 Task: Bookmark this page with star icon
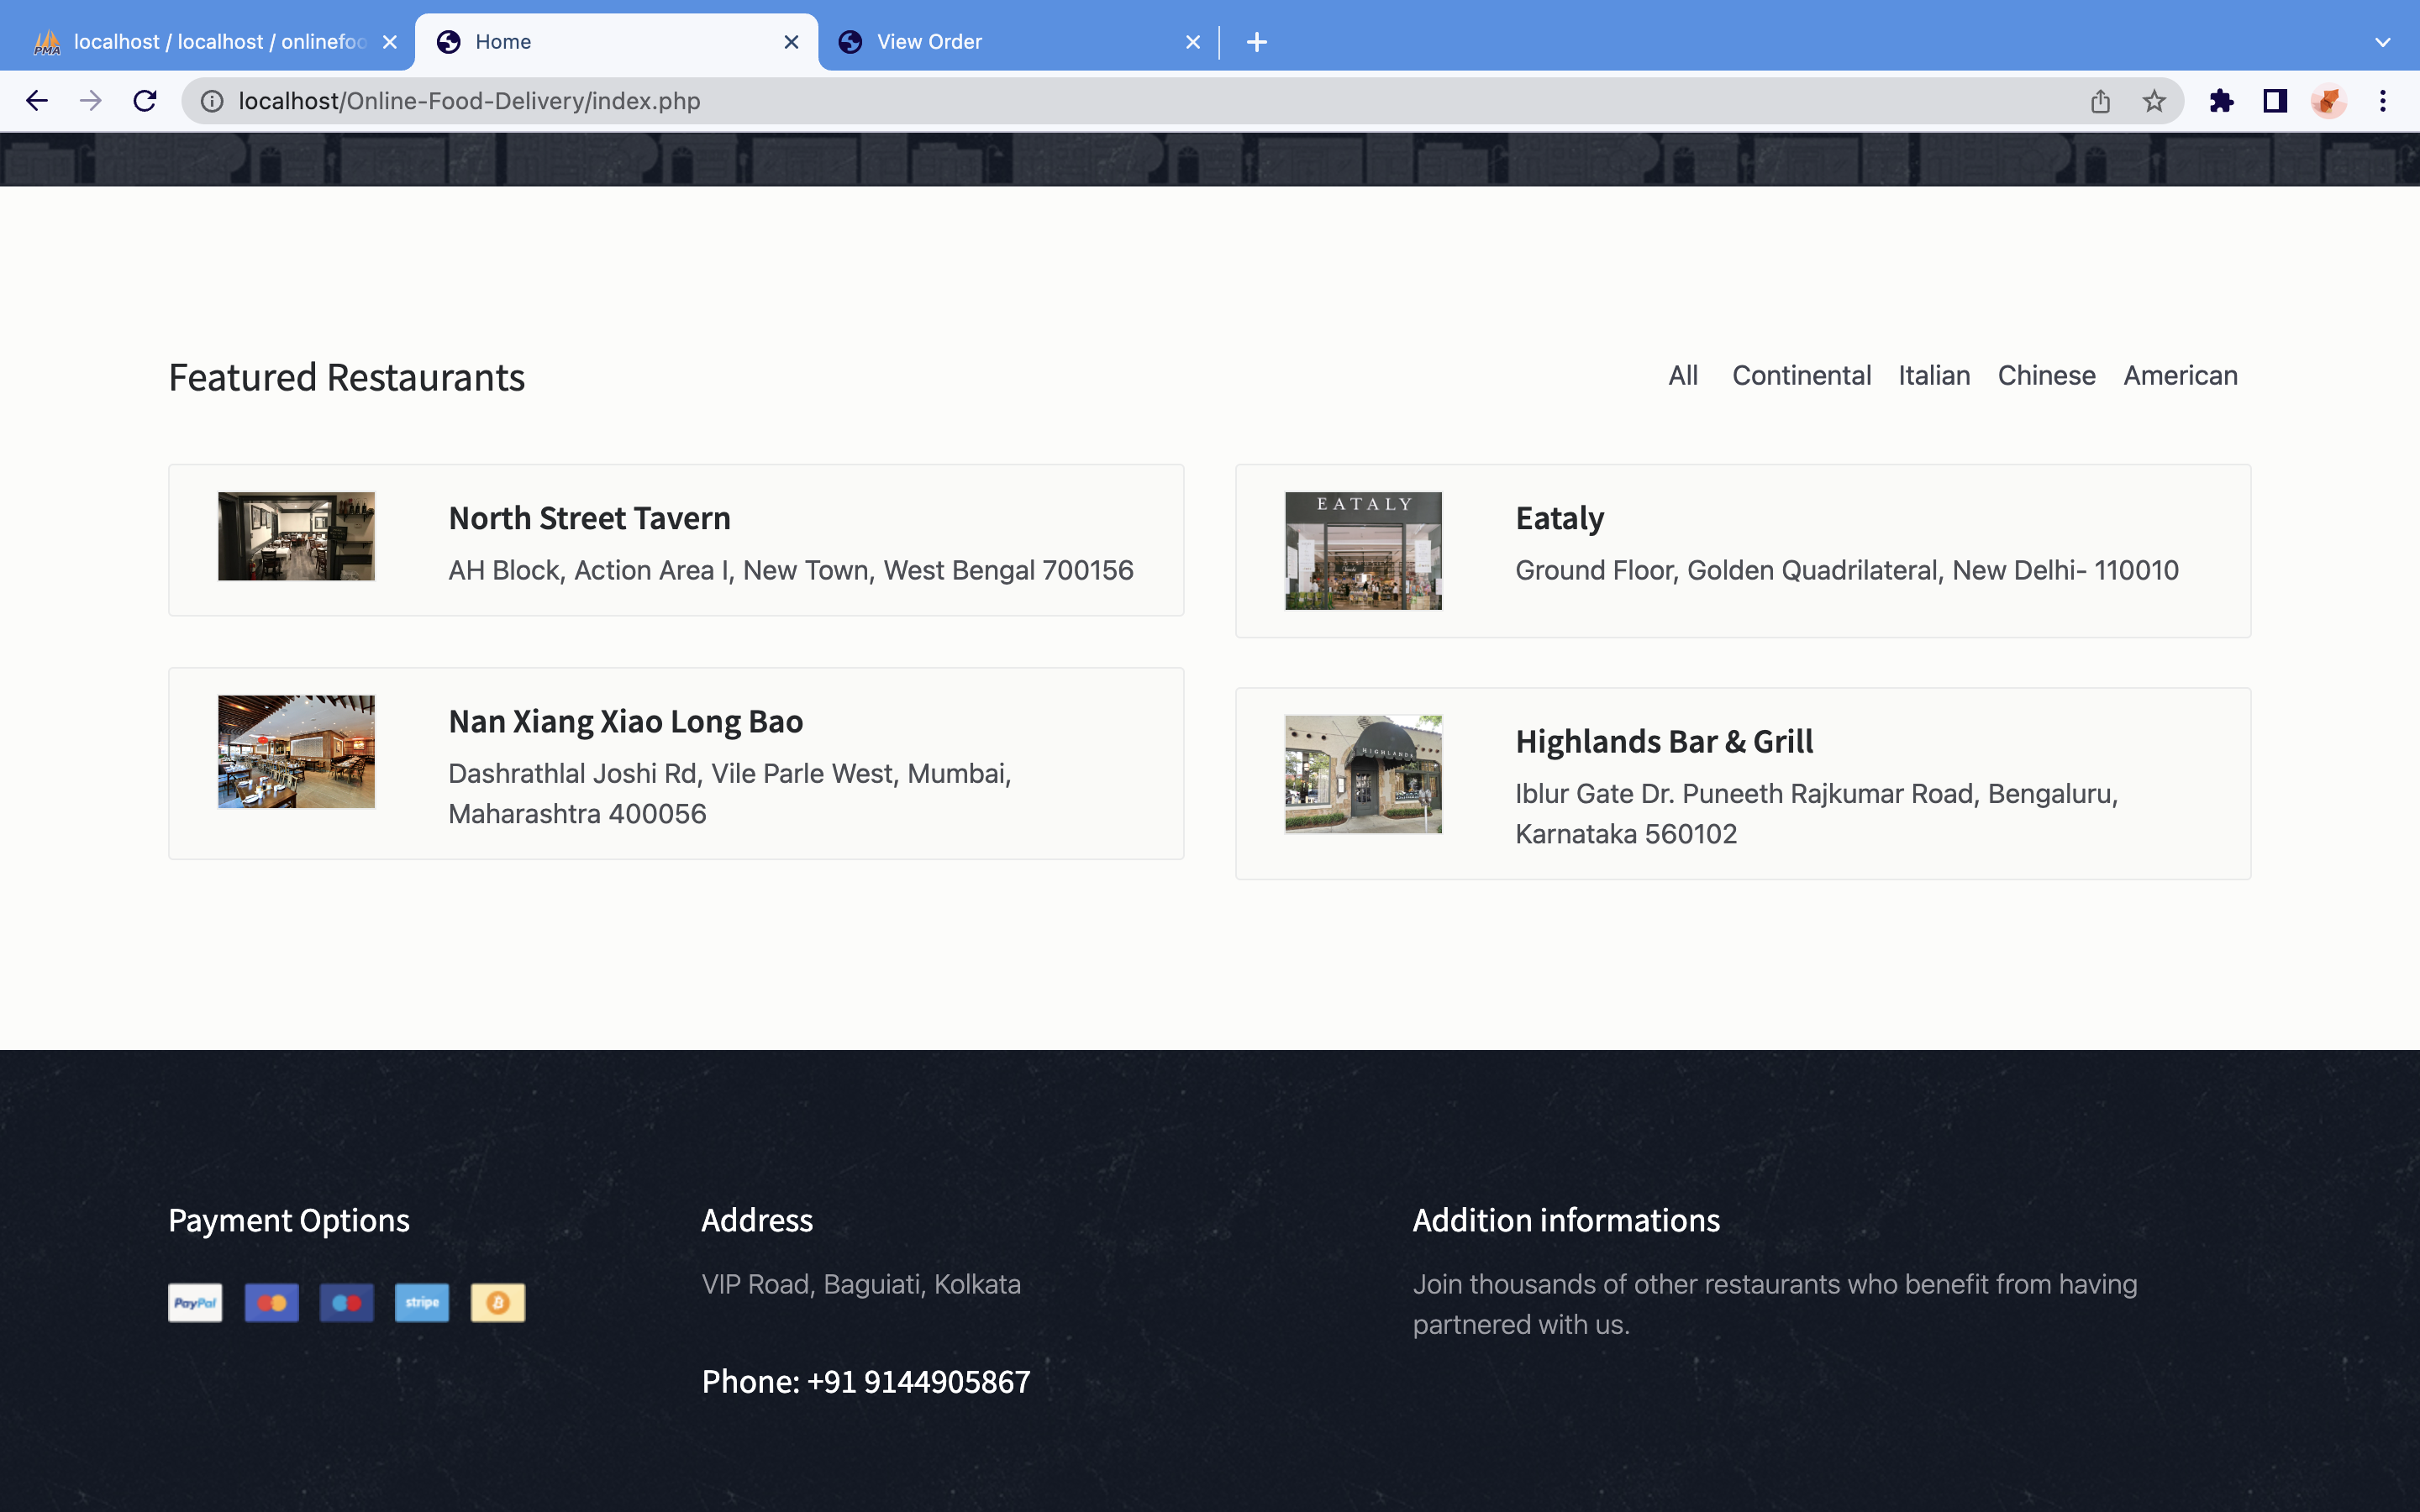(x=2154, y=101)
